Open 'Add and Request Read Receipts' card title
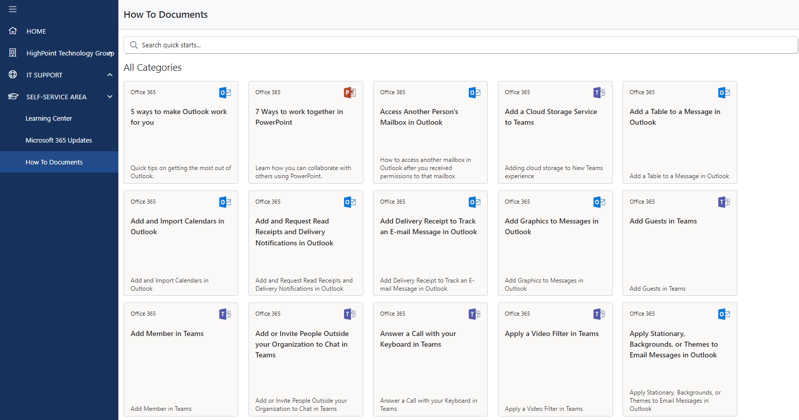799x420 pixels. point(294,232)
